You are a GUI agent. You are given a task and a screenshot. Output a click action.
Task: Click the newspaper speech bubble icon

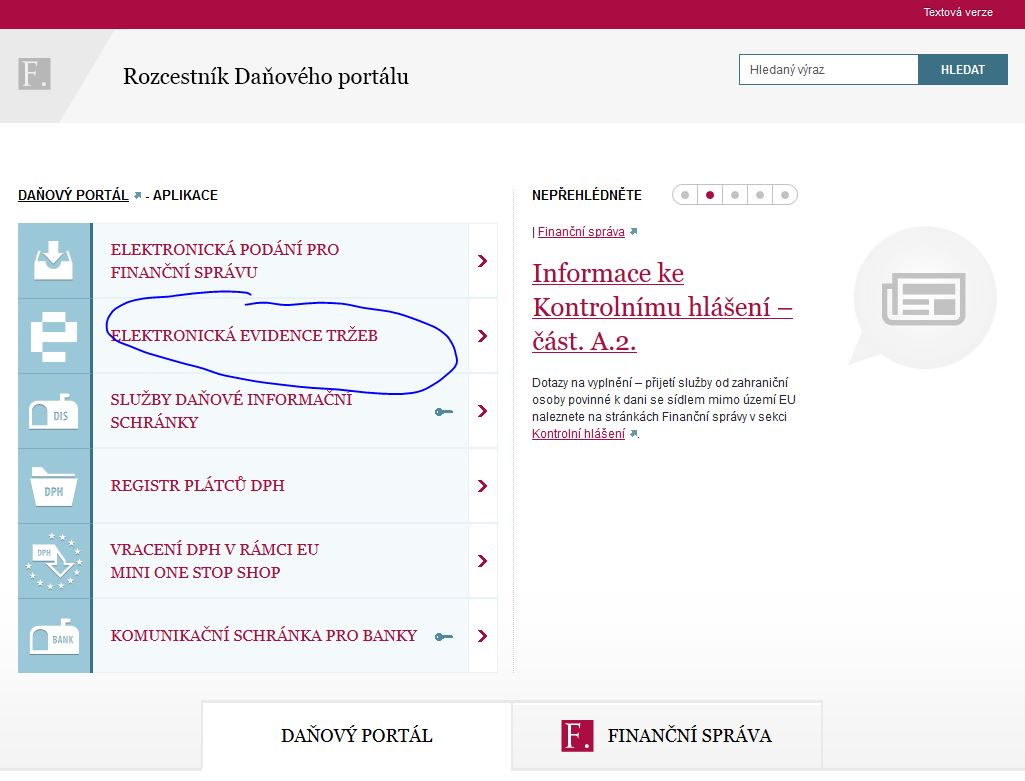(x=923, y=297)
